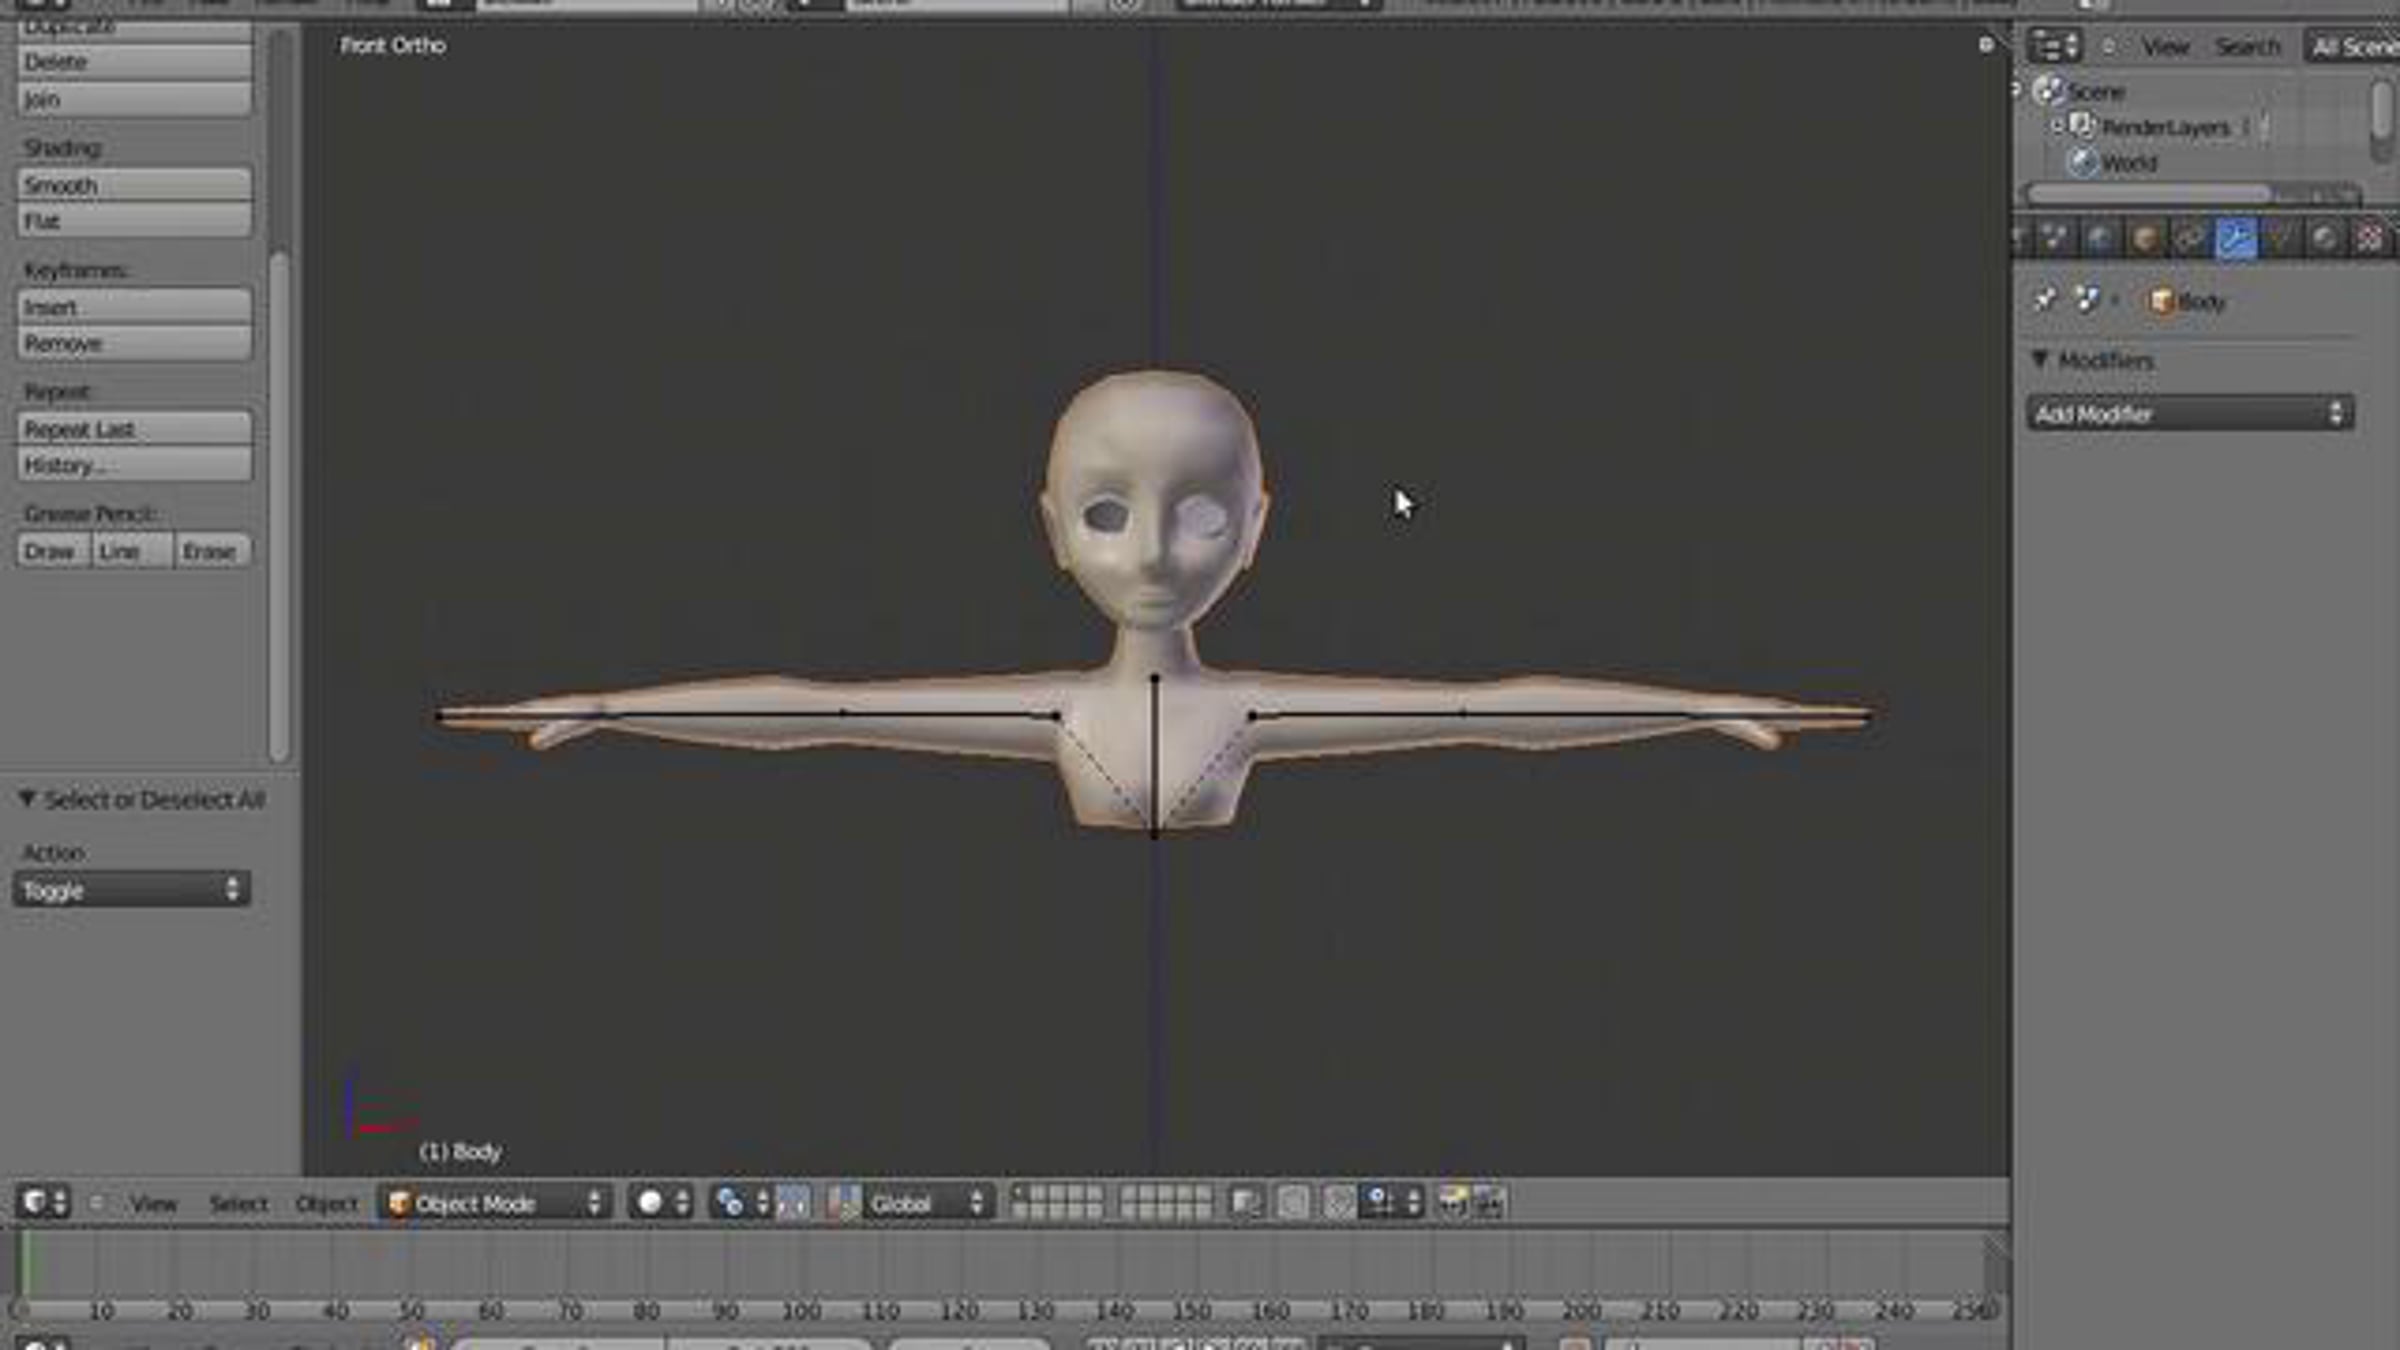The image size is (2400, 1350).
Task: Click the pivot point icon in the 3D header
Action: [730, 1202]
